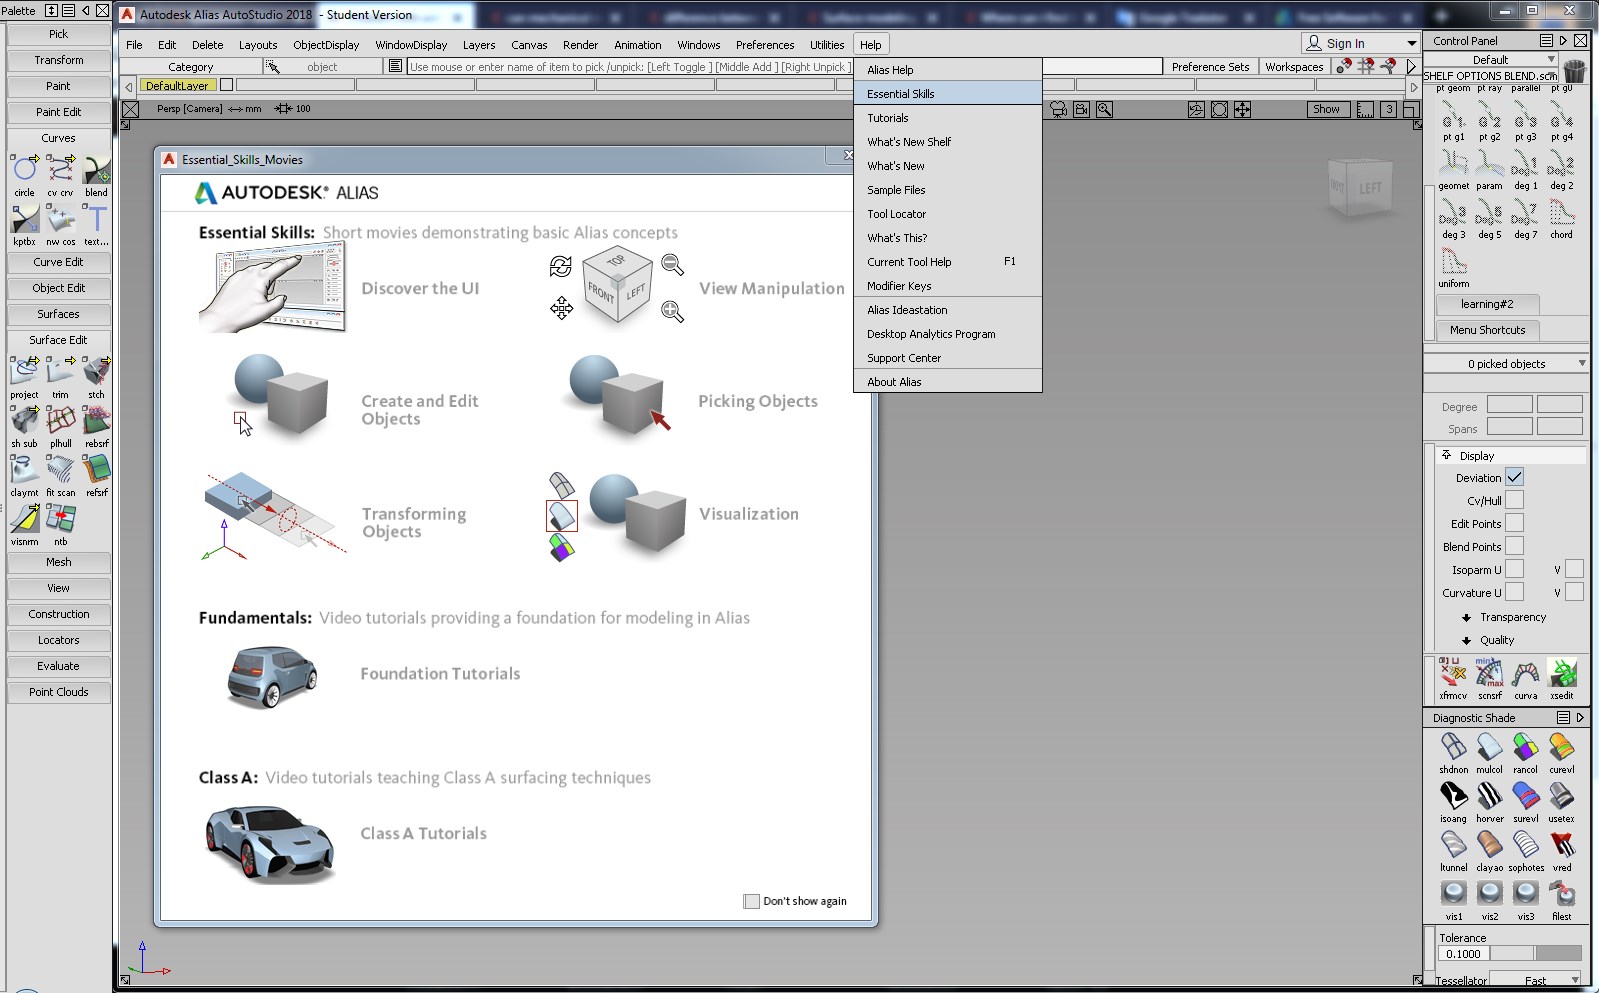This screenshot has height=993, width=1599.
Task: Open the ObjectDisplay menu
Action: pos(326,45)
